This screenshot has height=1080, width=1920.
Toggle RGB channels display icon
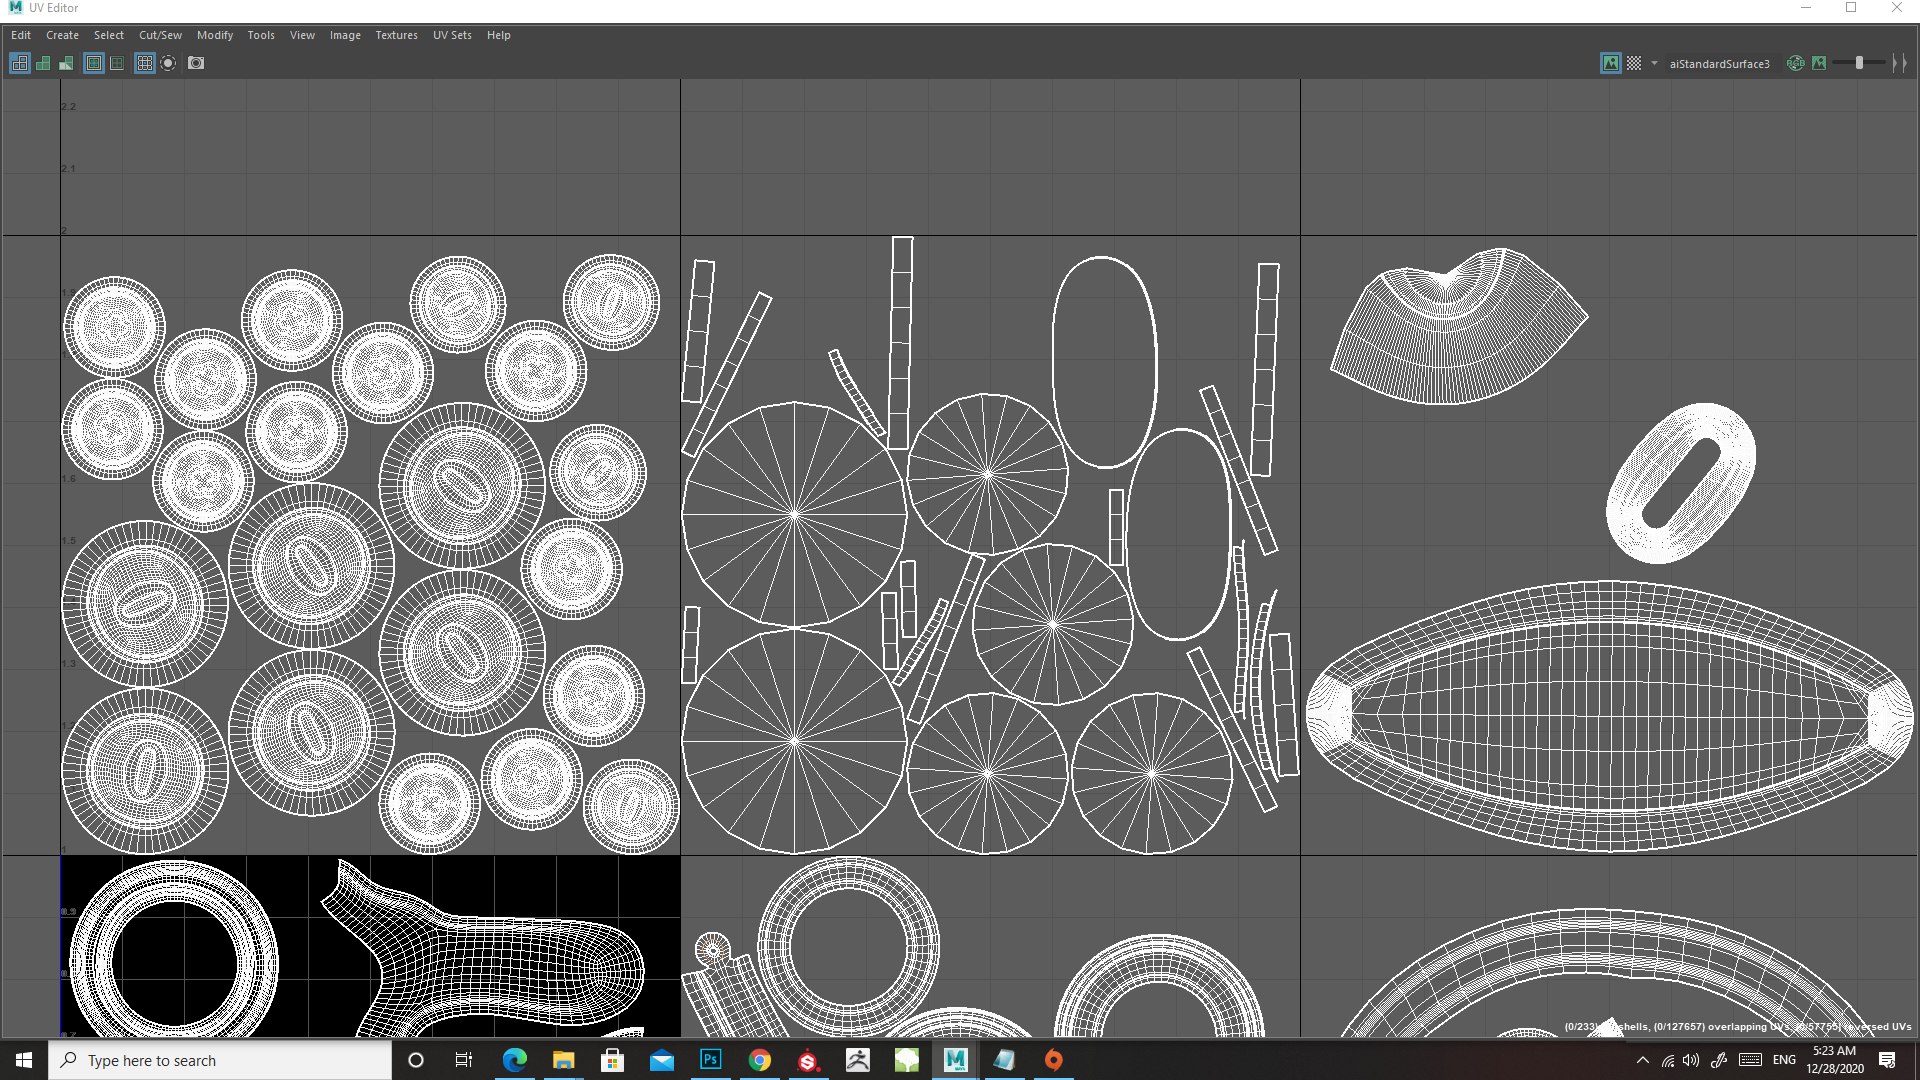(x=1796, y=63)
